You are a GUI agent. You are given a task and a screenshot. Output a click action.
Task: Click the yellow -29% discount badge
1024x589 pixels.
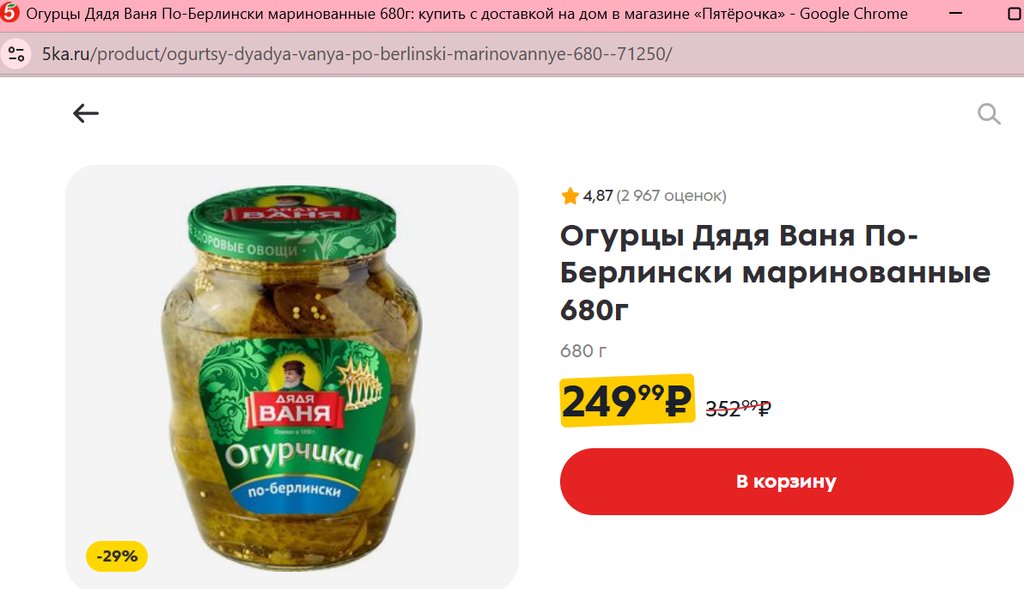click(x=117, y=556)
